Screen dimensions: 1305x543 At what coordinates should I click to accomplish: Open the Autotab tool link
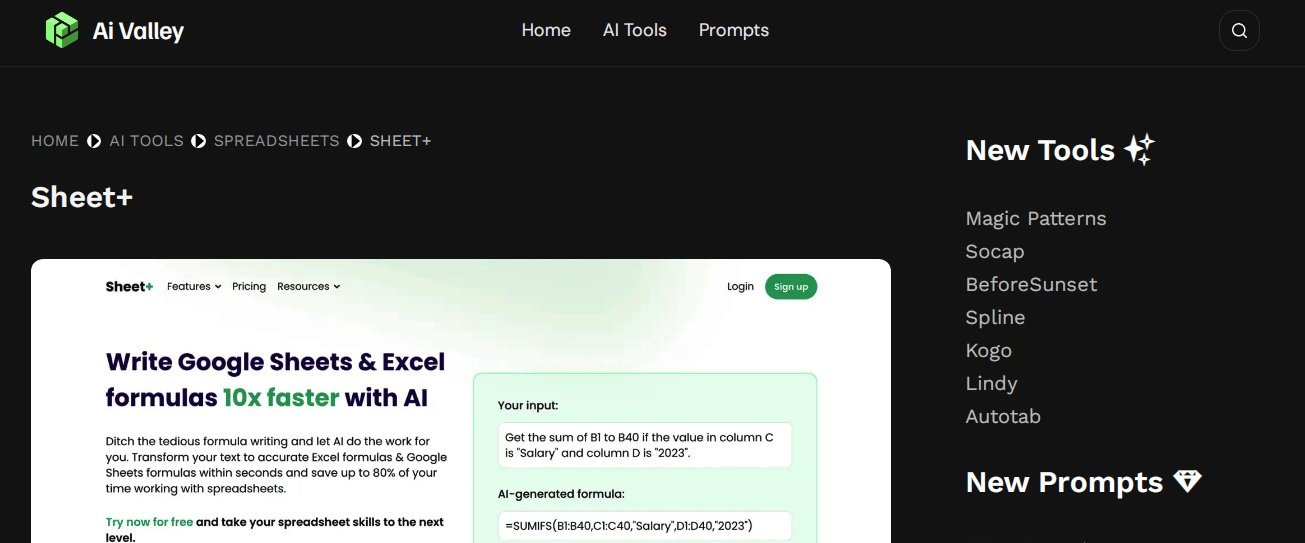1003,416
